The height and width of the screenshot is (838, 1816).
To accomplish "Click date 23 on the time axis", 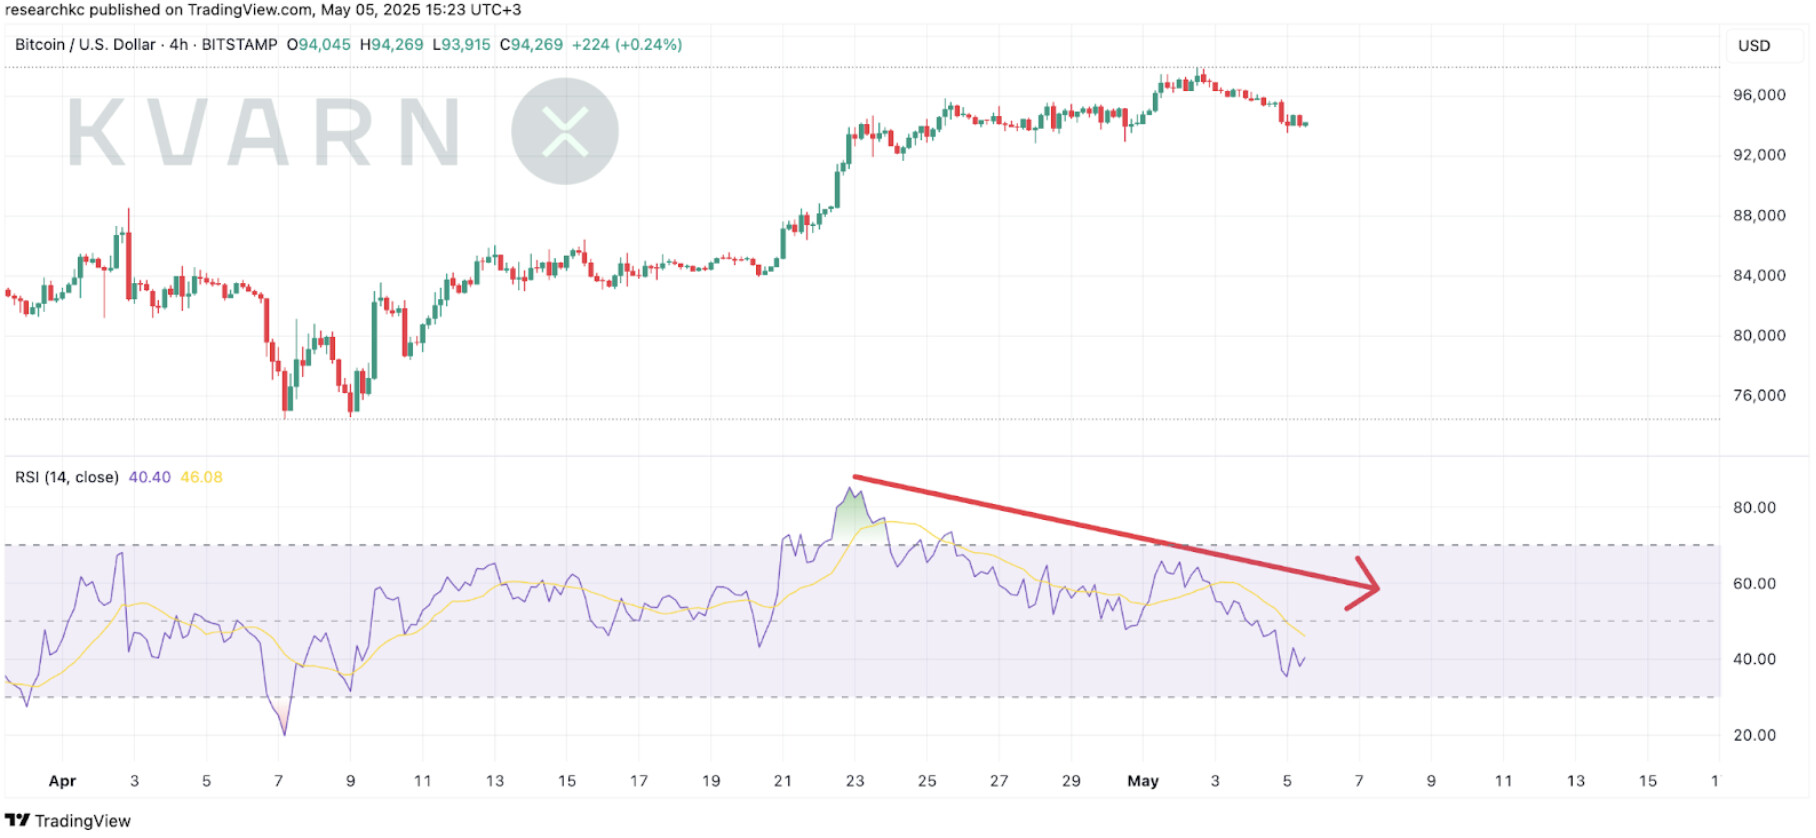I will (x=855, y=781).
